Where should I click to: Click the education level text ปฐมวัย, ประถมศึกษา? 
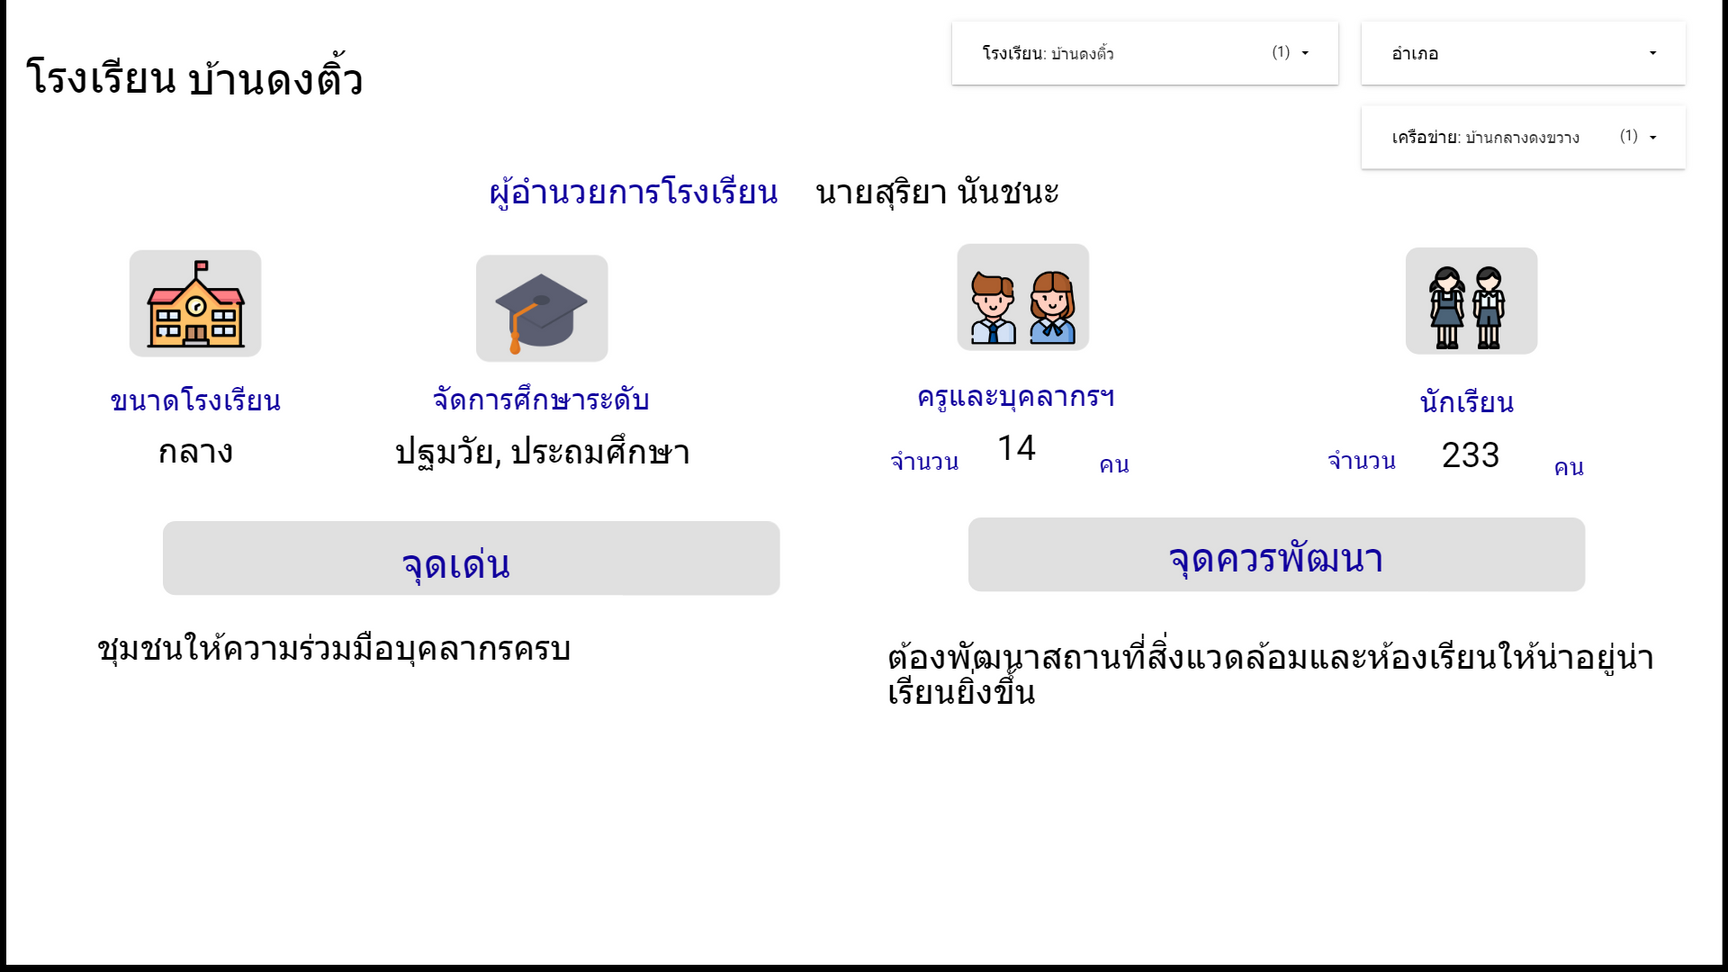click(x=542, y=453)
